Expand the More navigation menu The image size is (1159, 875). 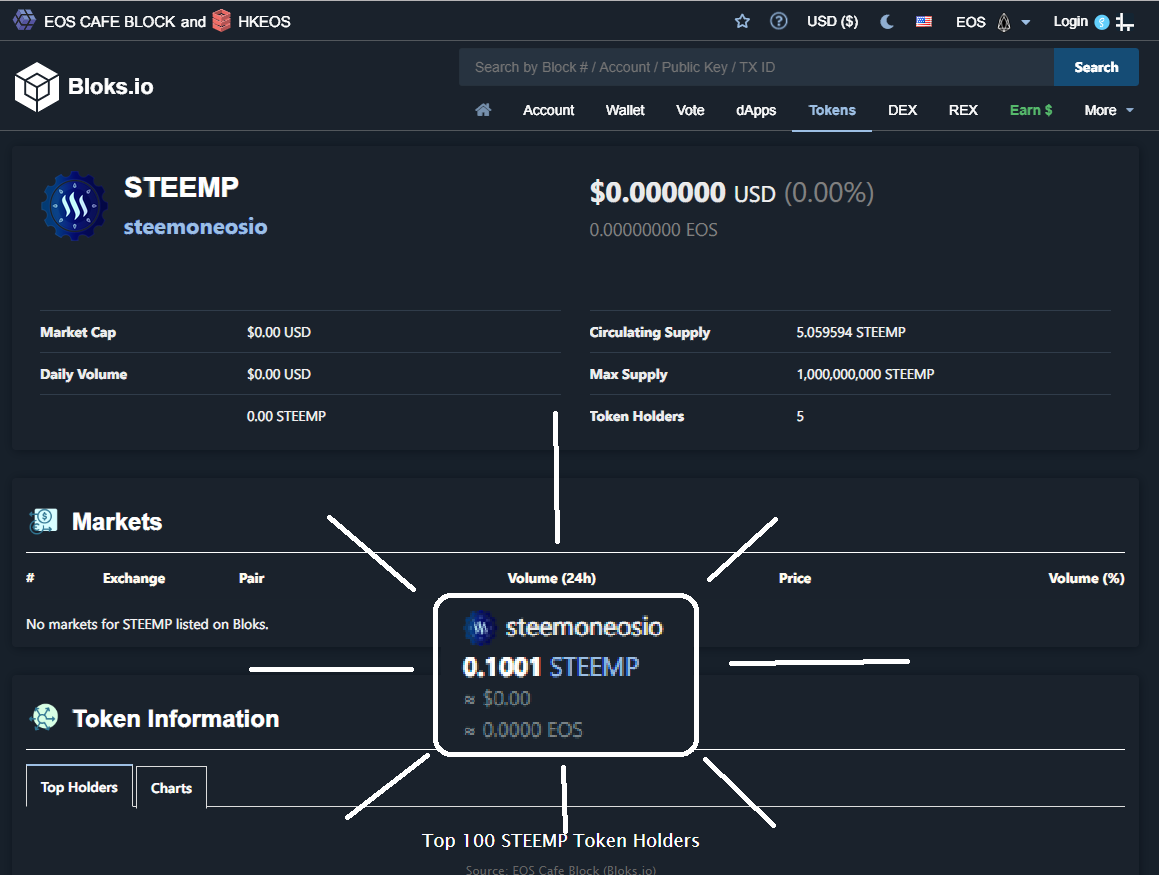pos(1108,110)
